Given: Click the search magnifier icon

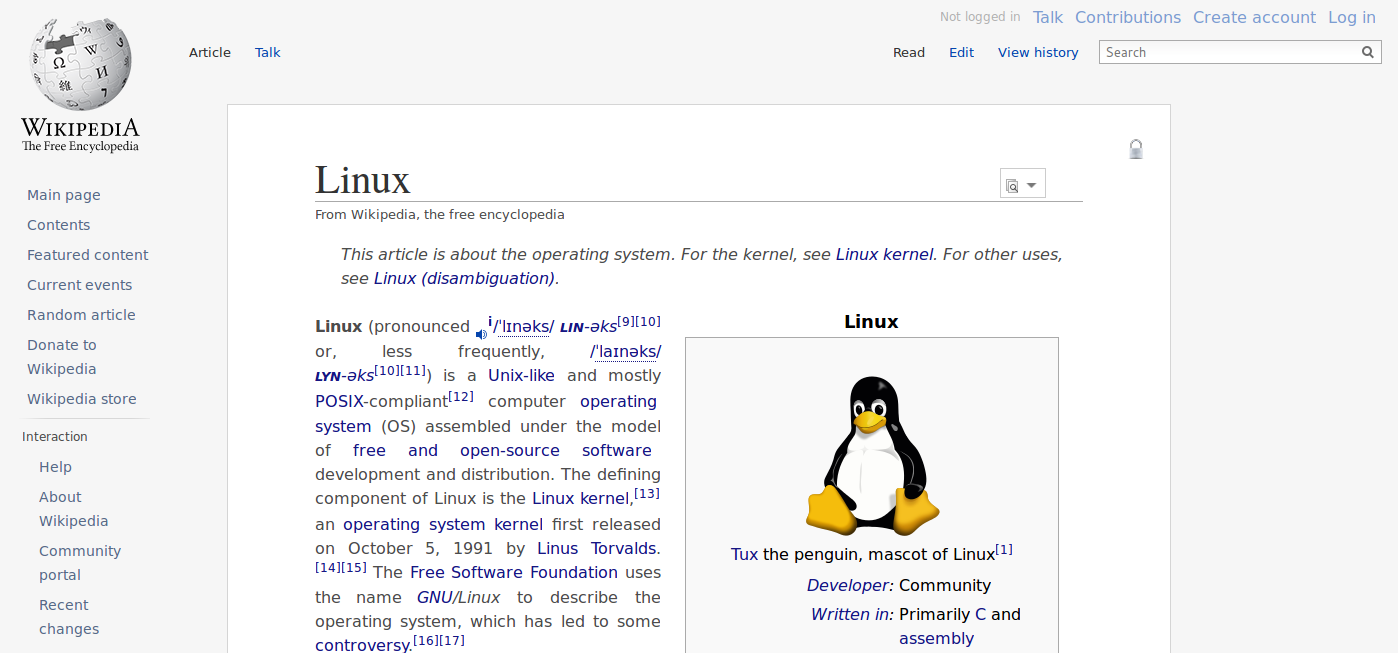Looking at the screenshot, I should 1367,52.
